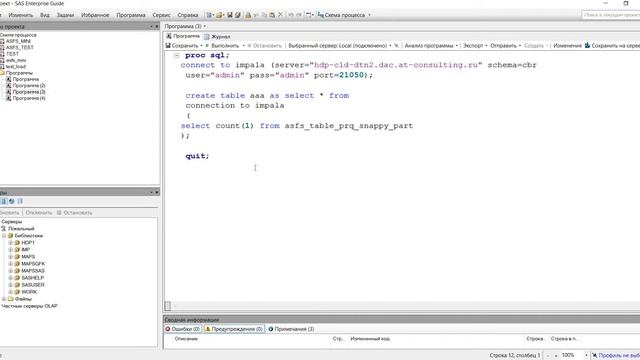Close the project tree panel
This screenshot has width=640, height=360.
pos(157,27)
